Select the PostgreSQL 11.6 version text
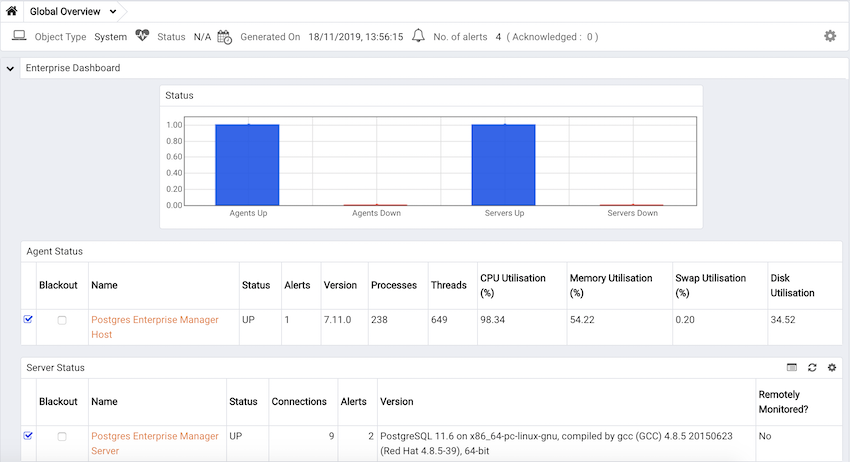The image size is (850, 462). coord(556,443)
